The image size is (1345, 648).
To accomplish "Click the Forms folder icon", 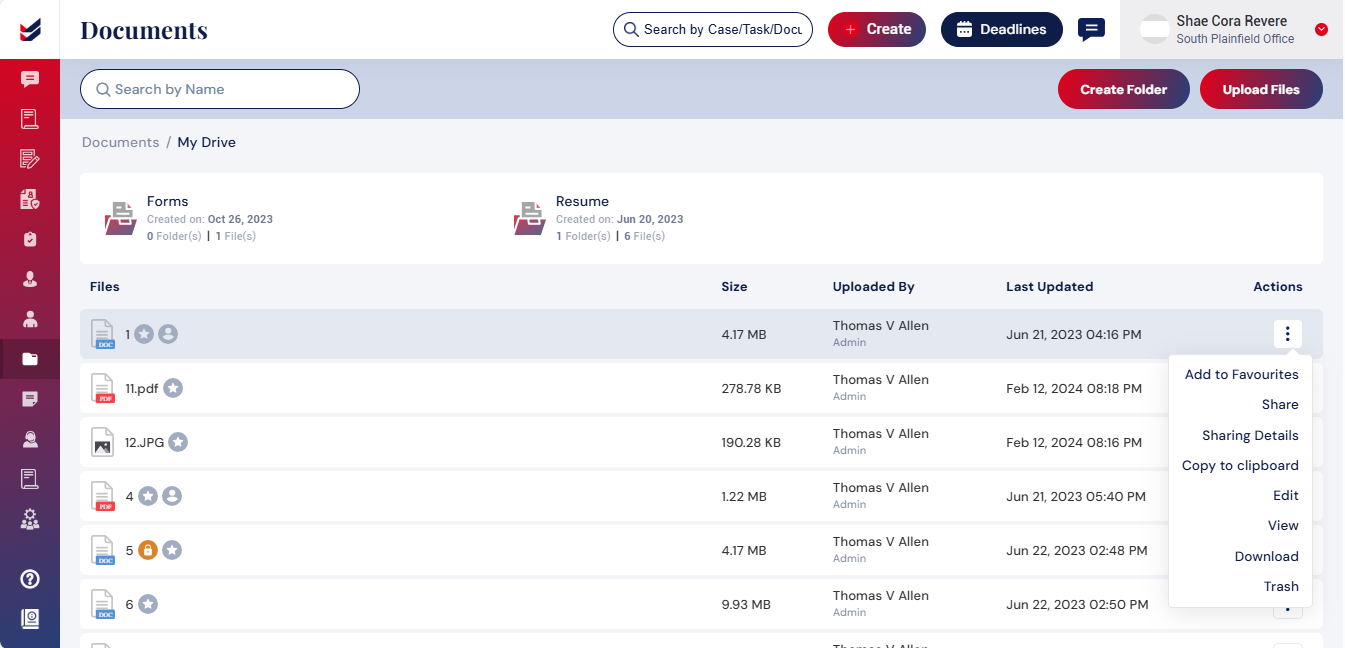I will [x=121, y=217].
